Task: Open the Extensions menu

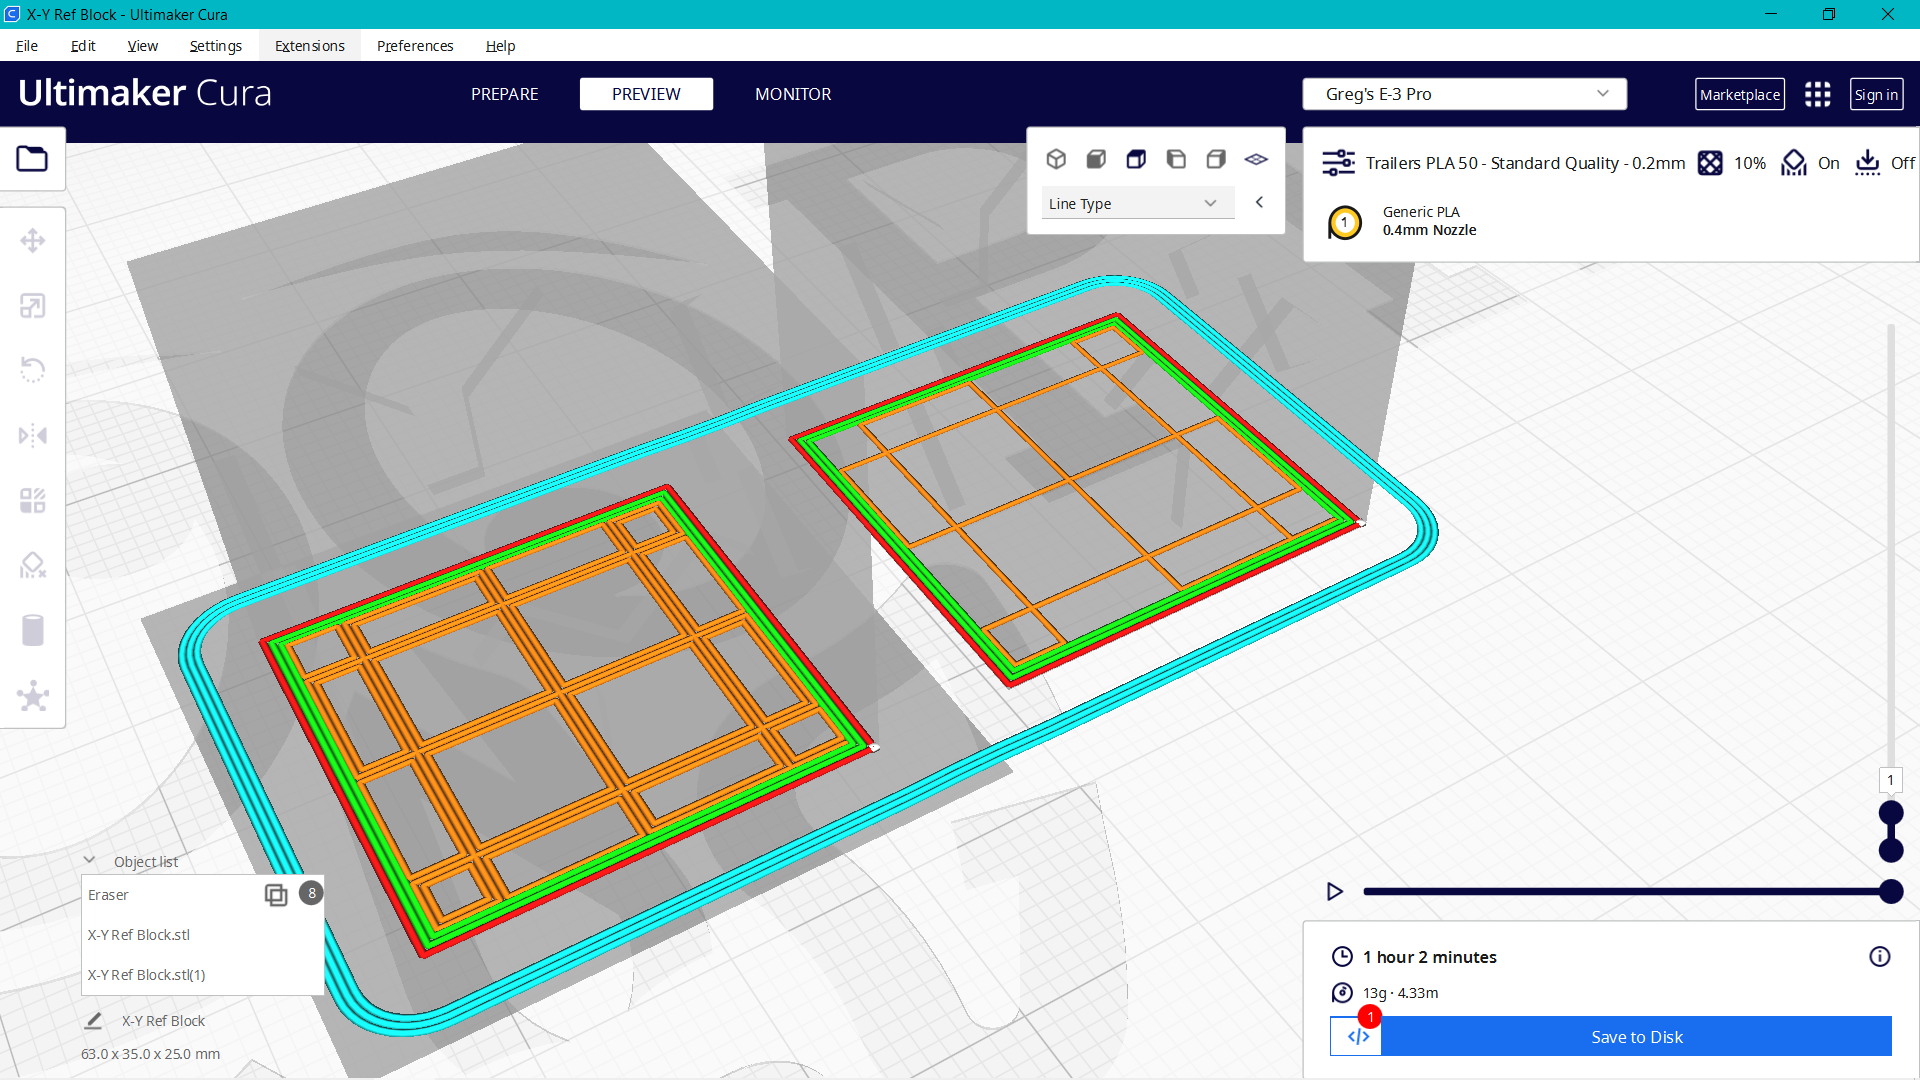Action: point(309,46)
